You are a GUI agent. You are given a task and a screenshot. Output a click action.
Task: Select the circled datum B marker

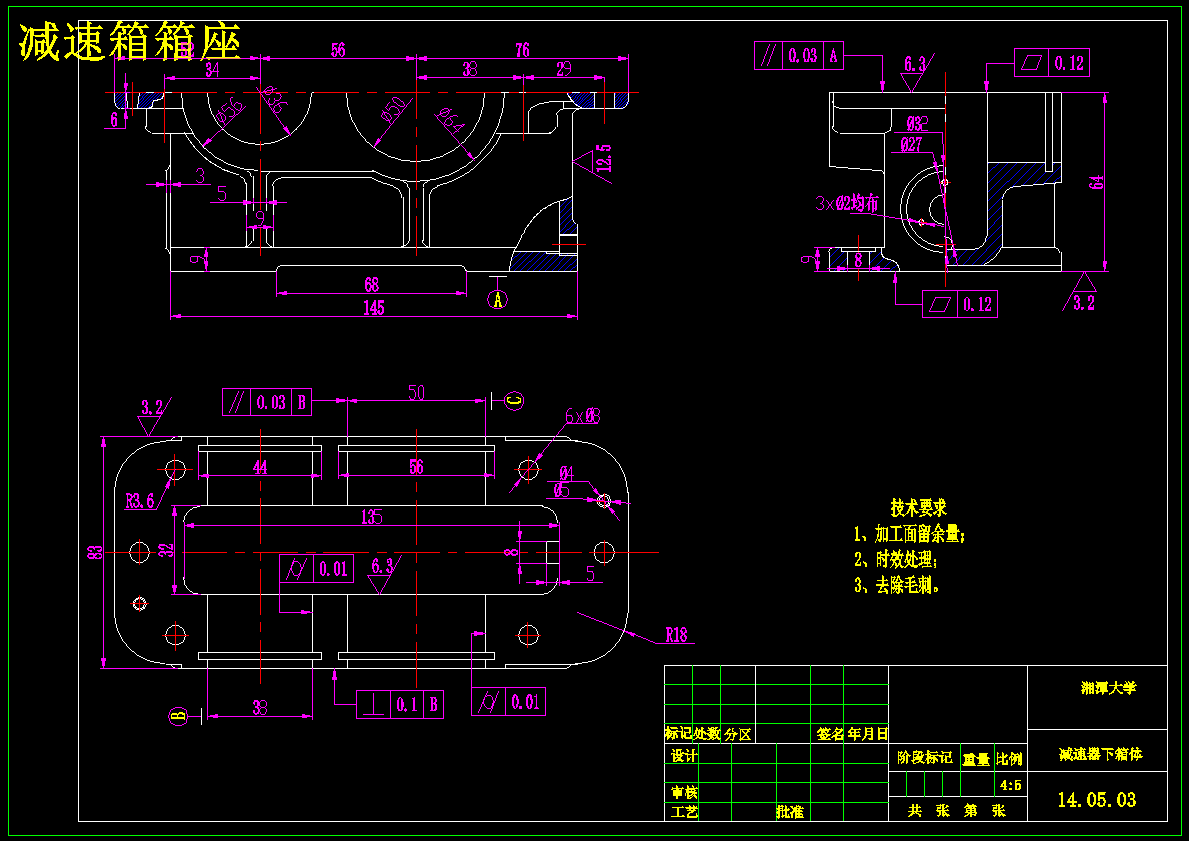point(178,715)
